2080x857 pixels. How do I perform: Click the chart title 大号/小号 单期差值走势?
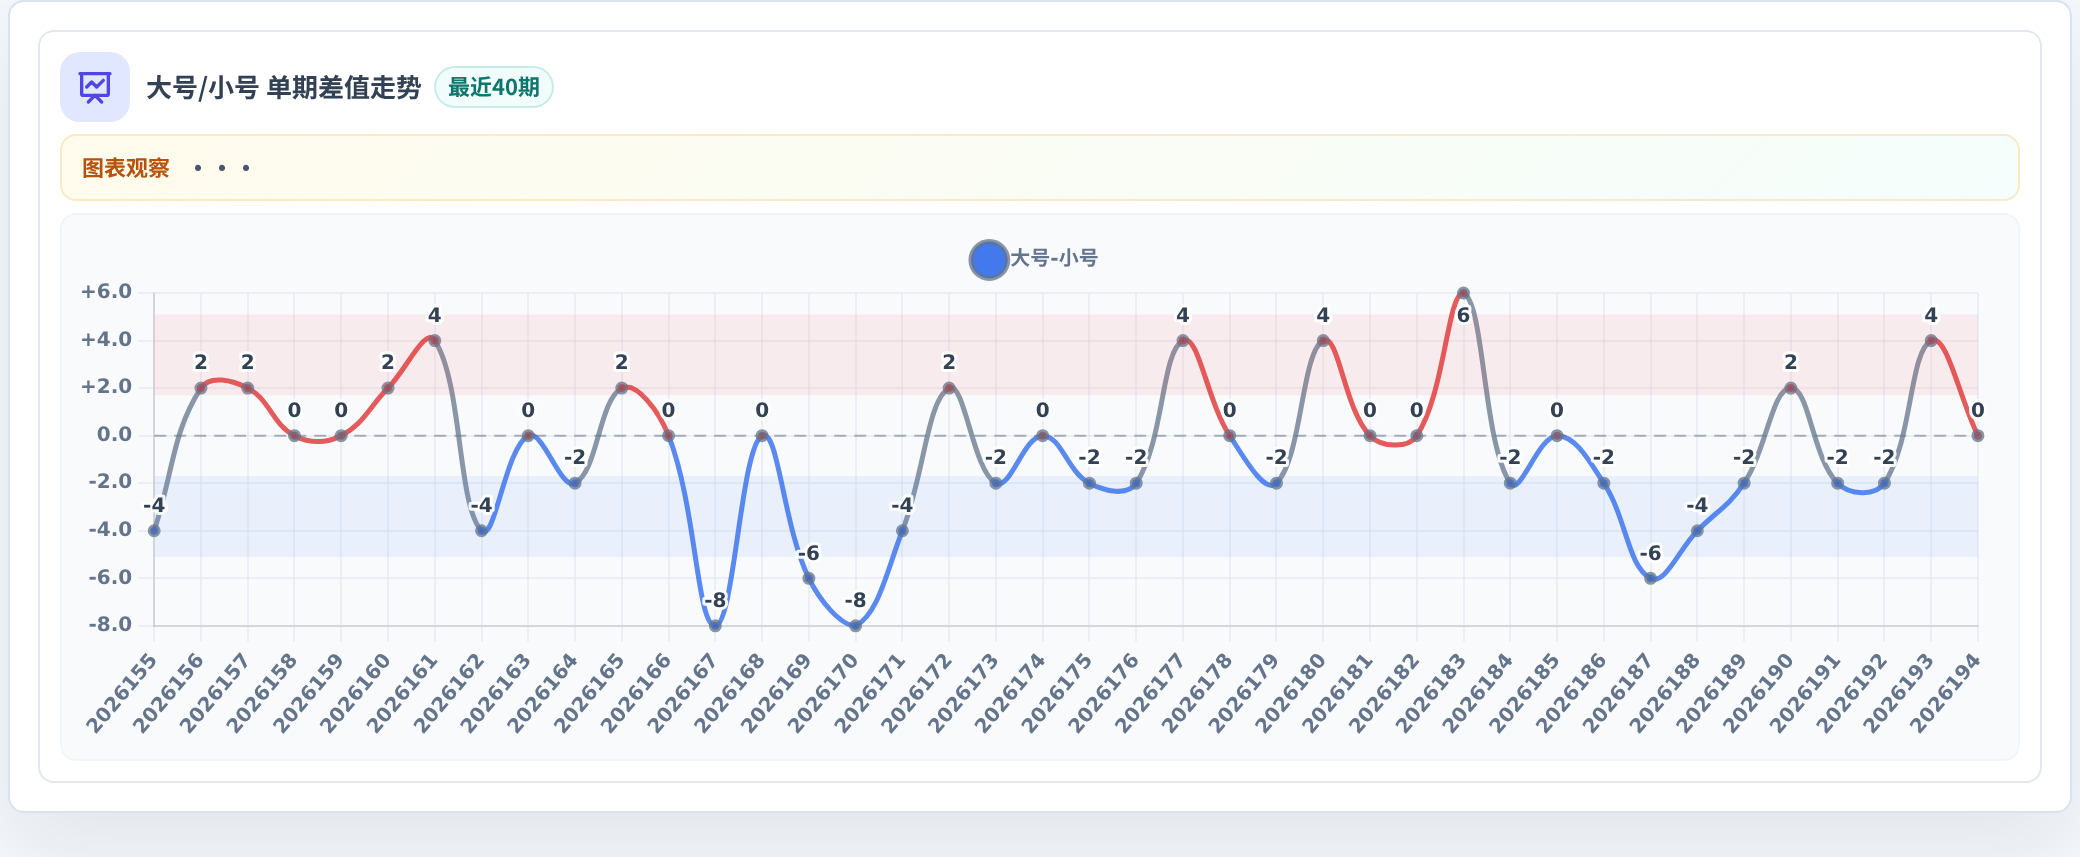(284, 88)
